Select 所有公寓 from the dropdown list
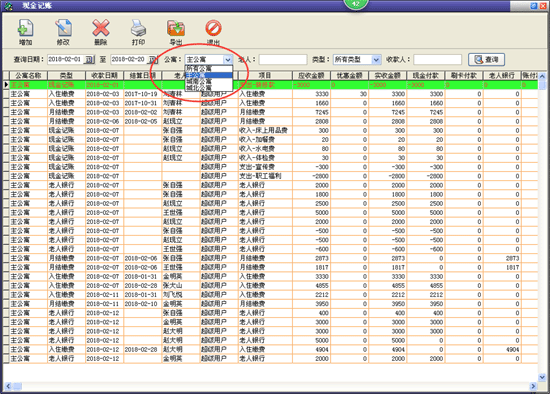 click(209, 69)
